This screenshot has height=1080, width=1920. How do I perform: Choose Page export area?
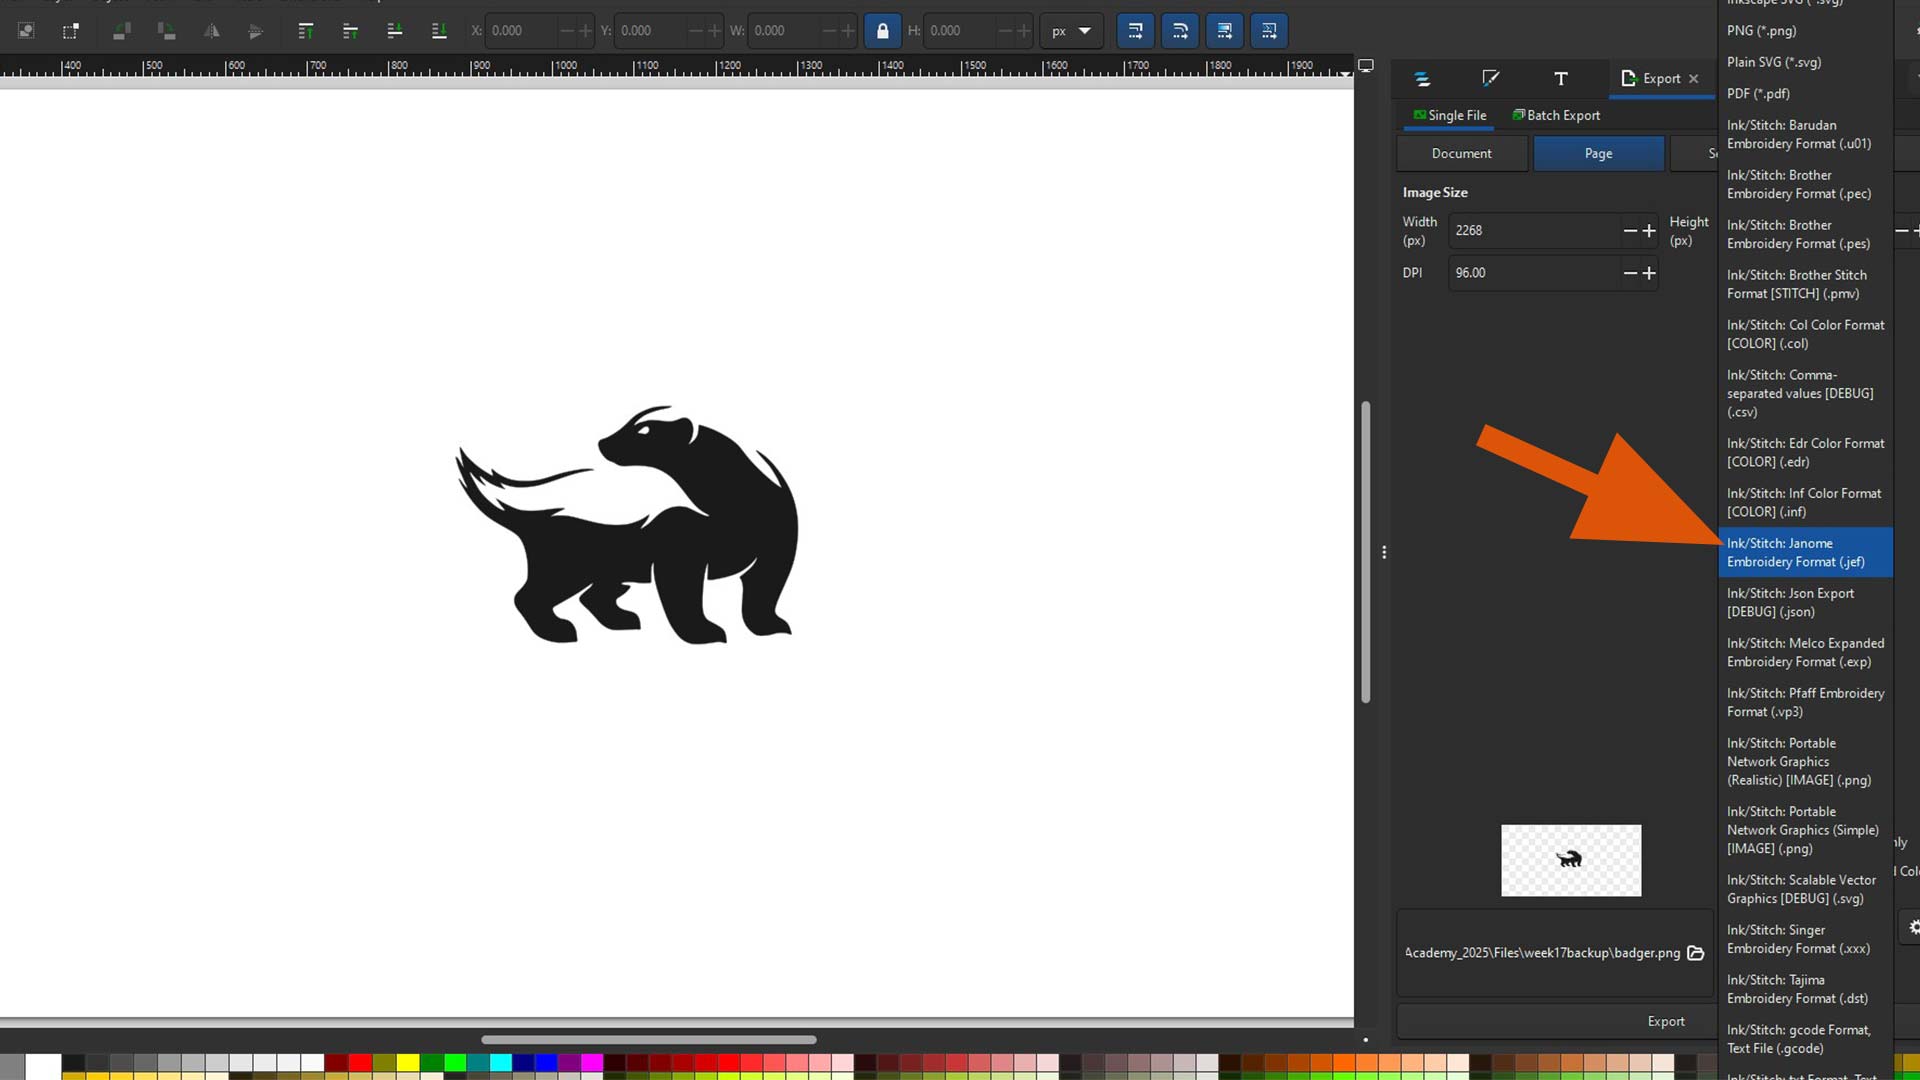click(1598, 153)
